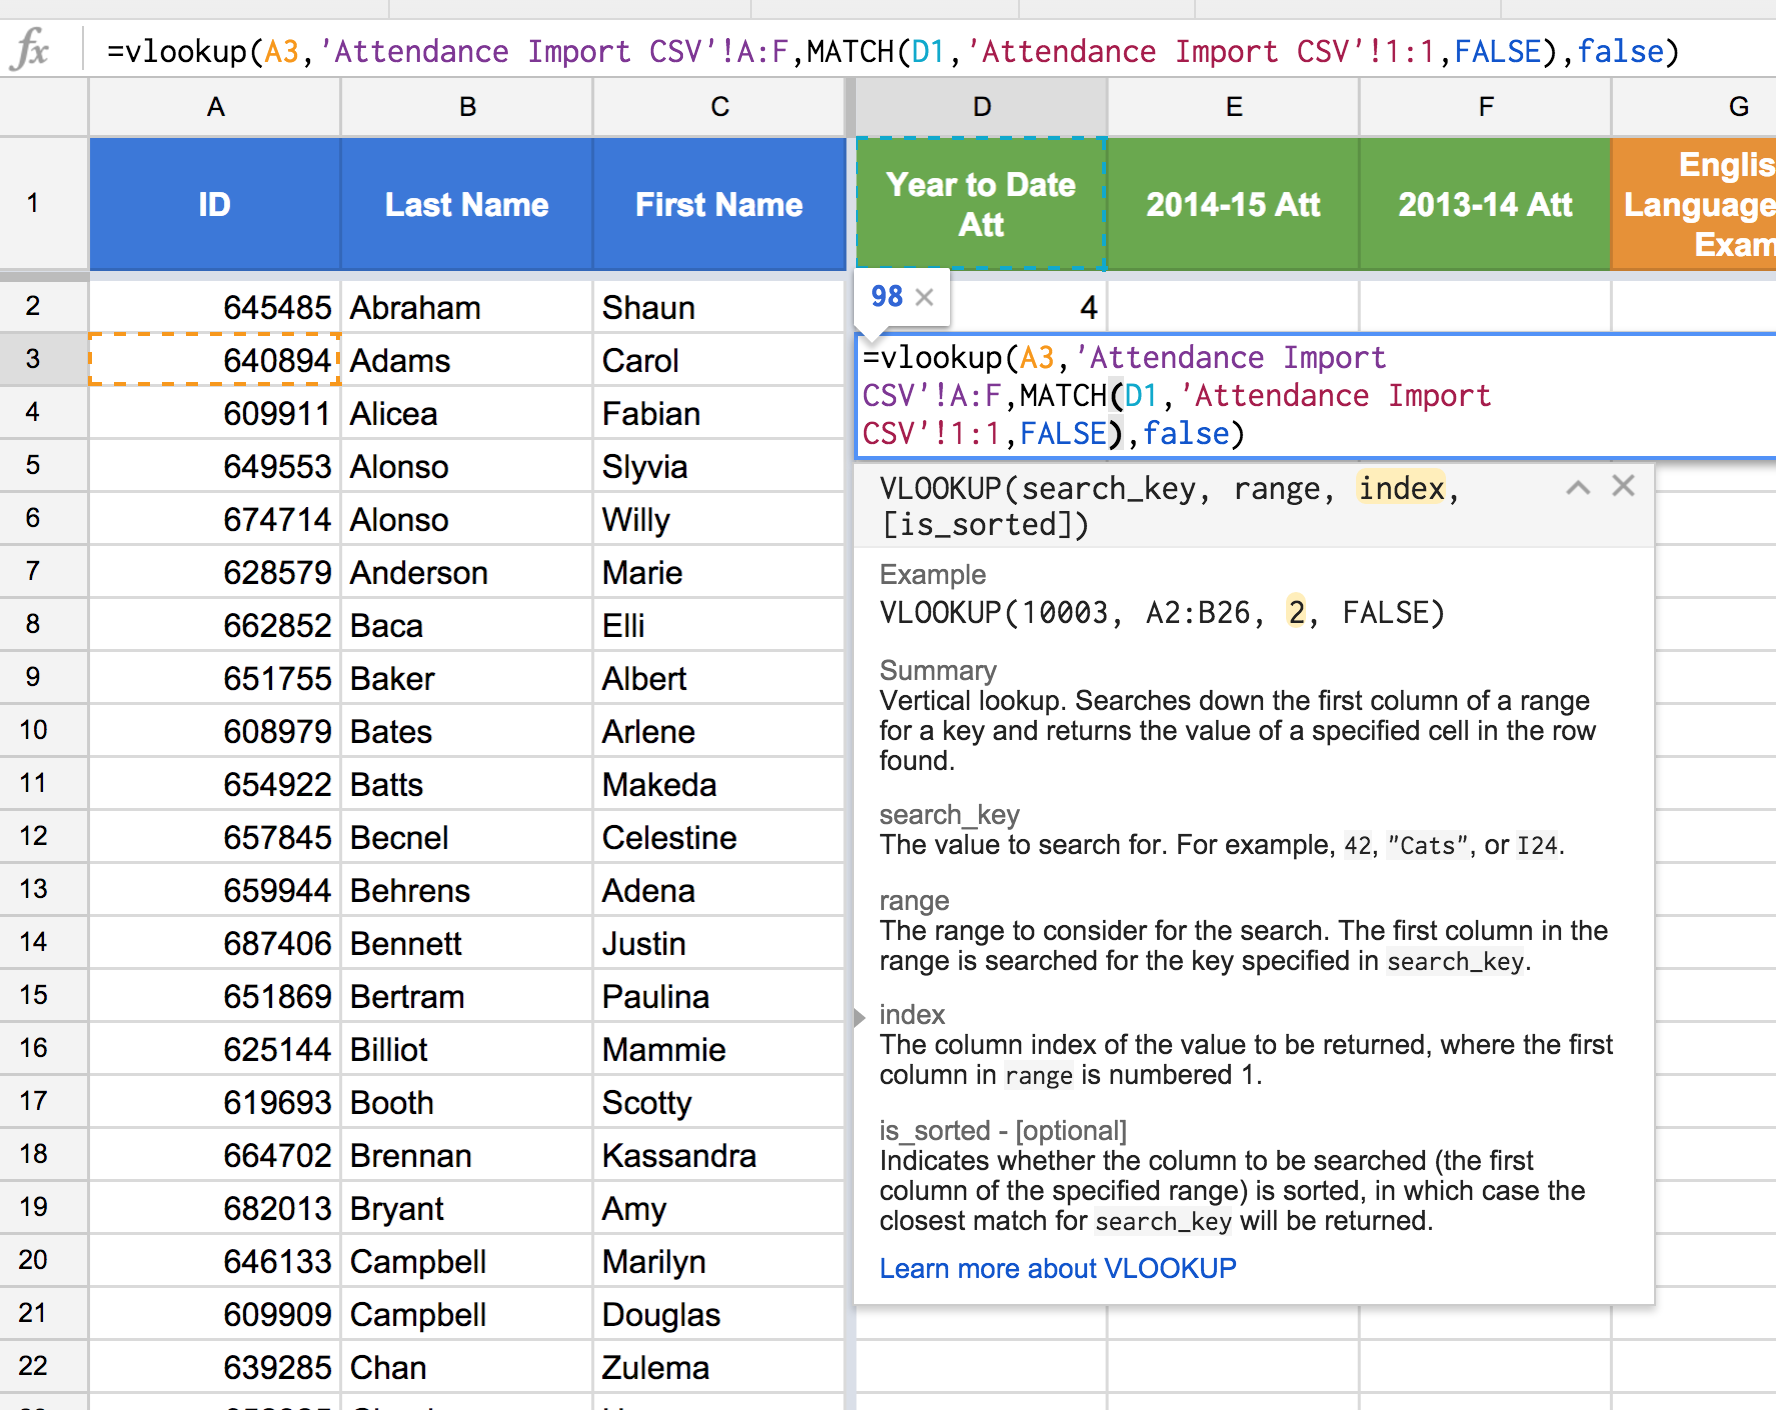This screenshot has height=1410, width=1776.
Task: Select the Booth last name cell
Action: tap(467, 1102)
